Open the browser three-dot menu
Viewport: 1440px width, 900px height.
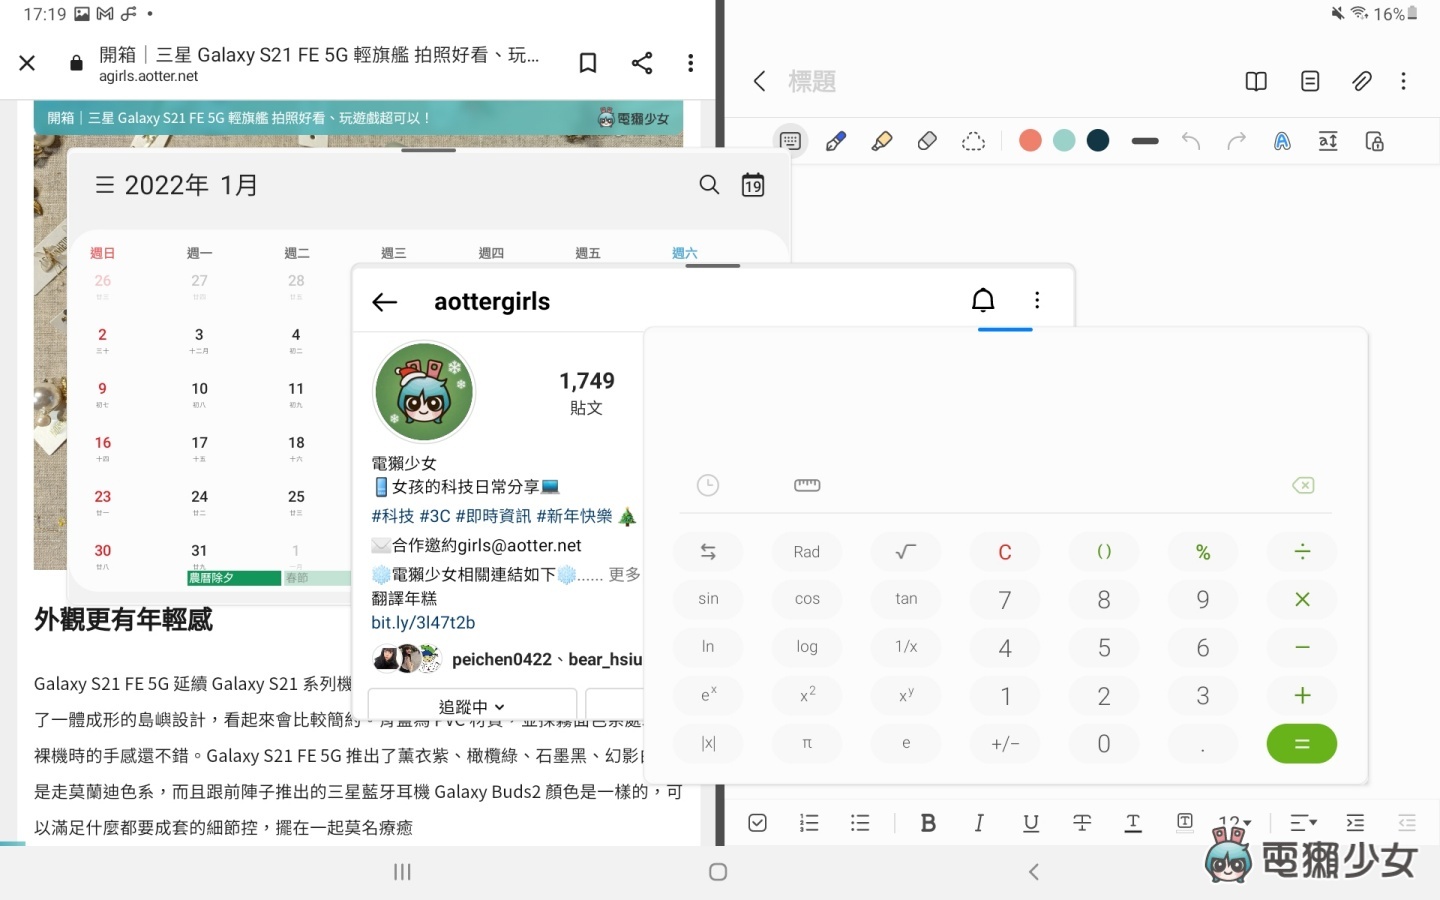(690, 62)
